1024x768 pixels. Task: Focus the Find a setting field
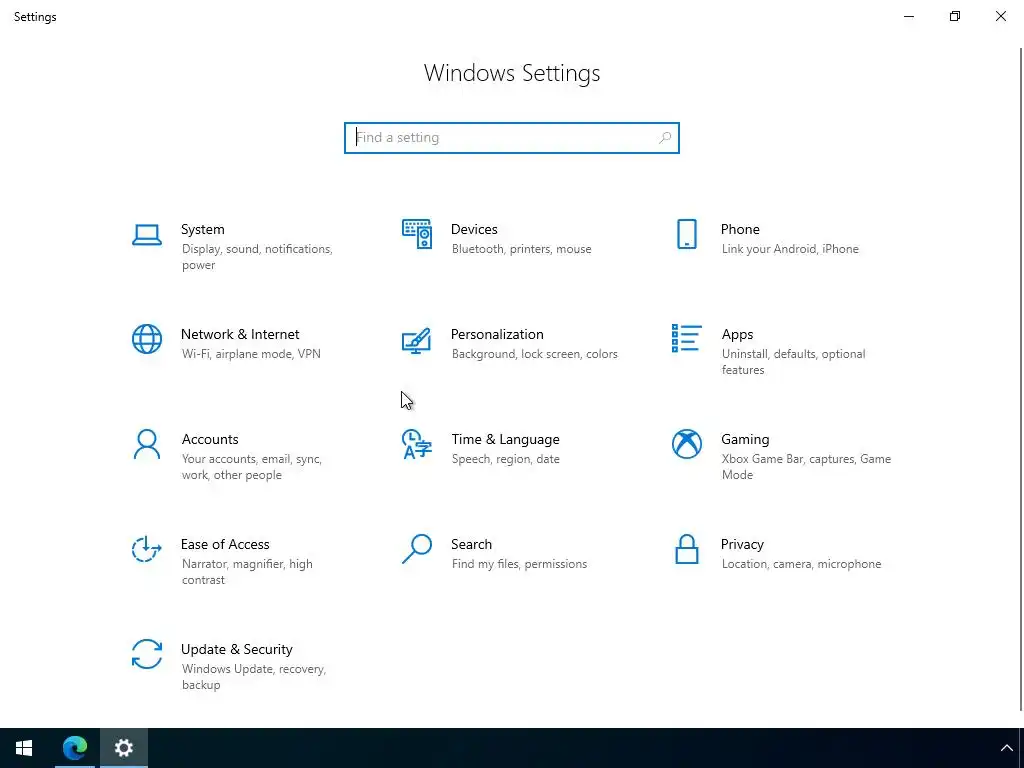511,138
